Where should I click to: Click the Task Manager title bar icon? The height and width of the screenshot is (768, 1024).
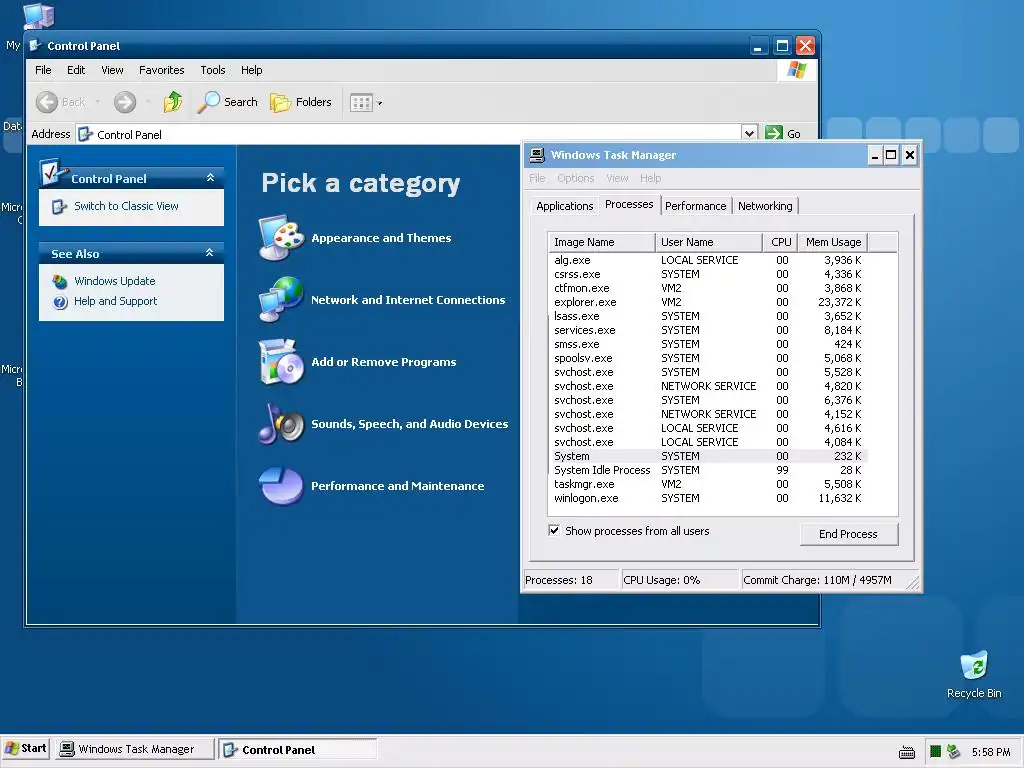pyautogui.click(x=537, y=155)
